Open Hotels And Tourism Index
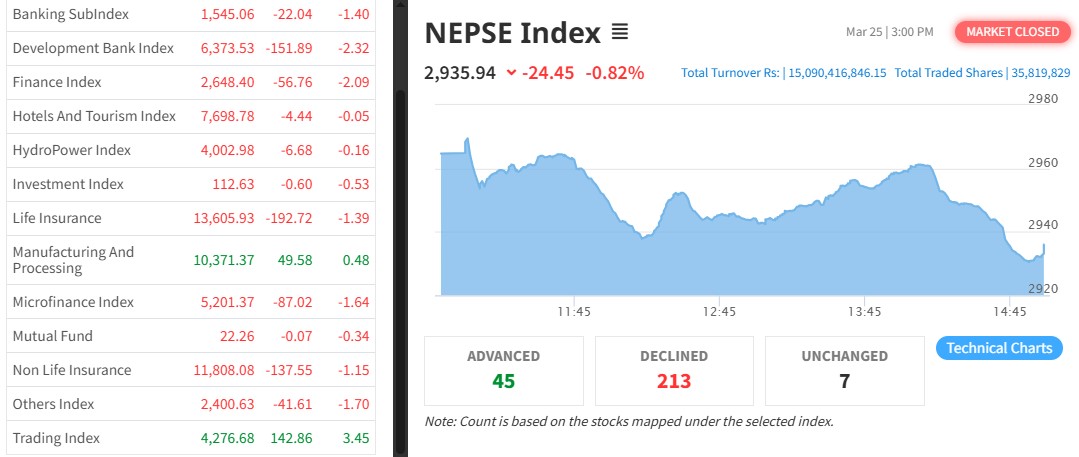The width and height of the screenshot is (1079, 457). pos(94,116)
